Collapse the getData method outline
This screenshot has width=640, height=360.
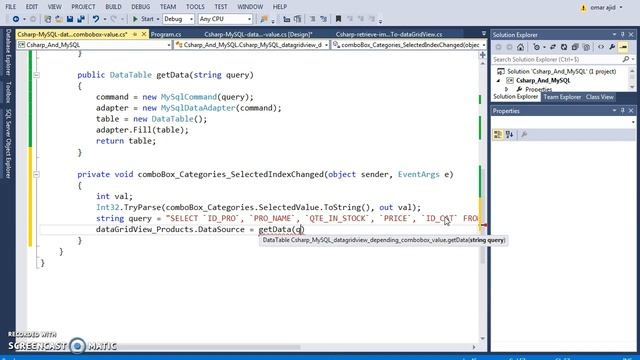36,75
